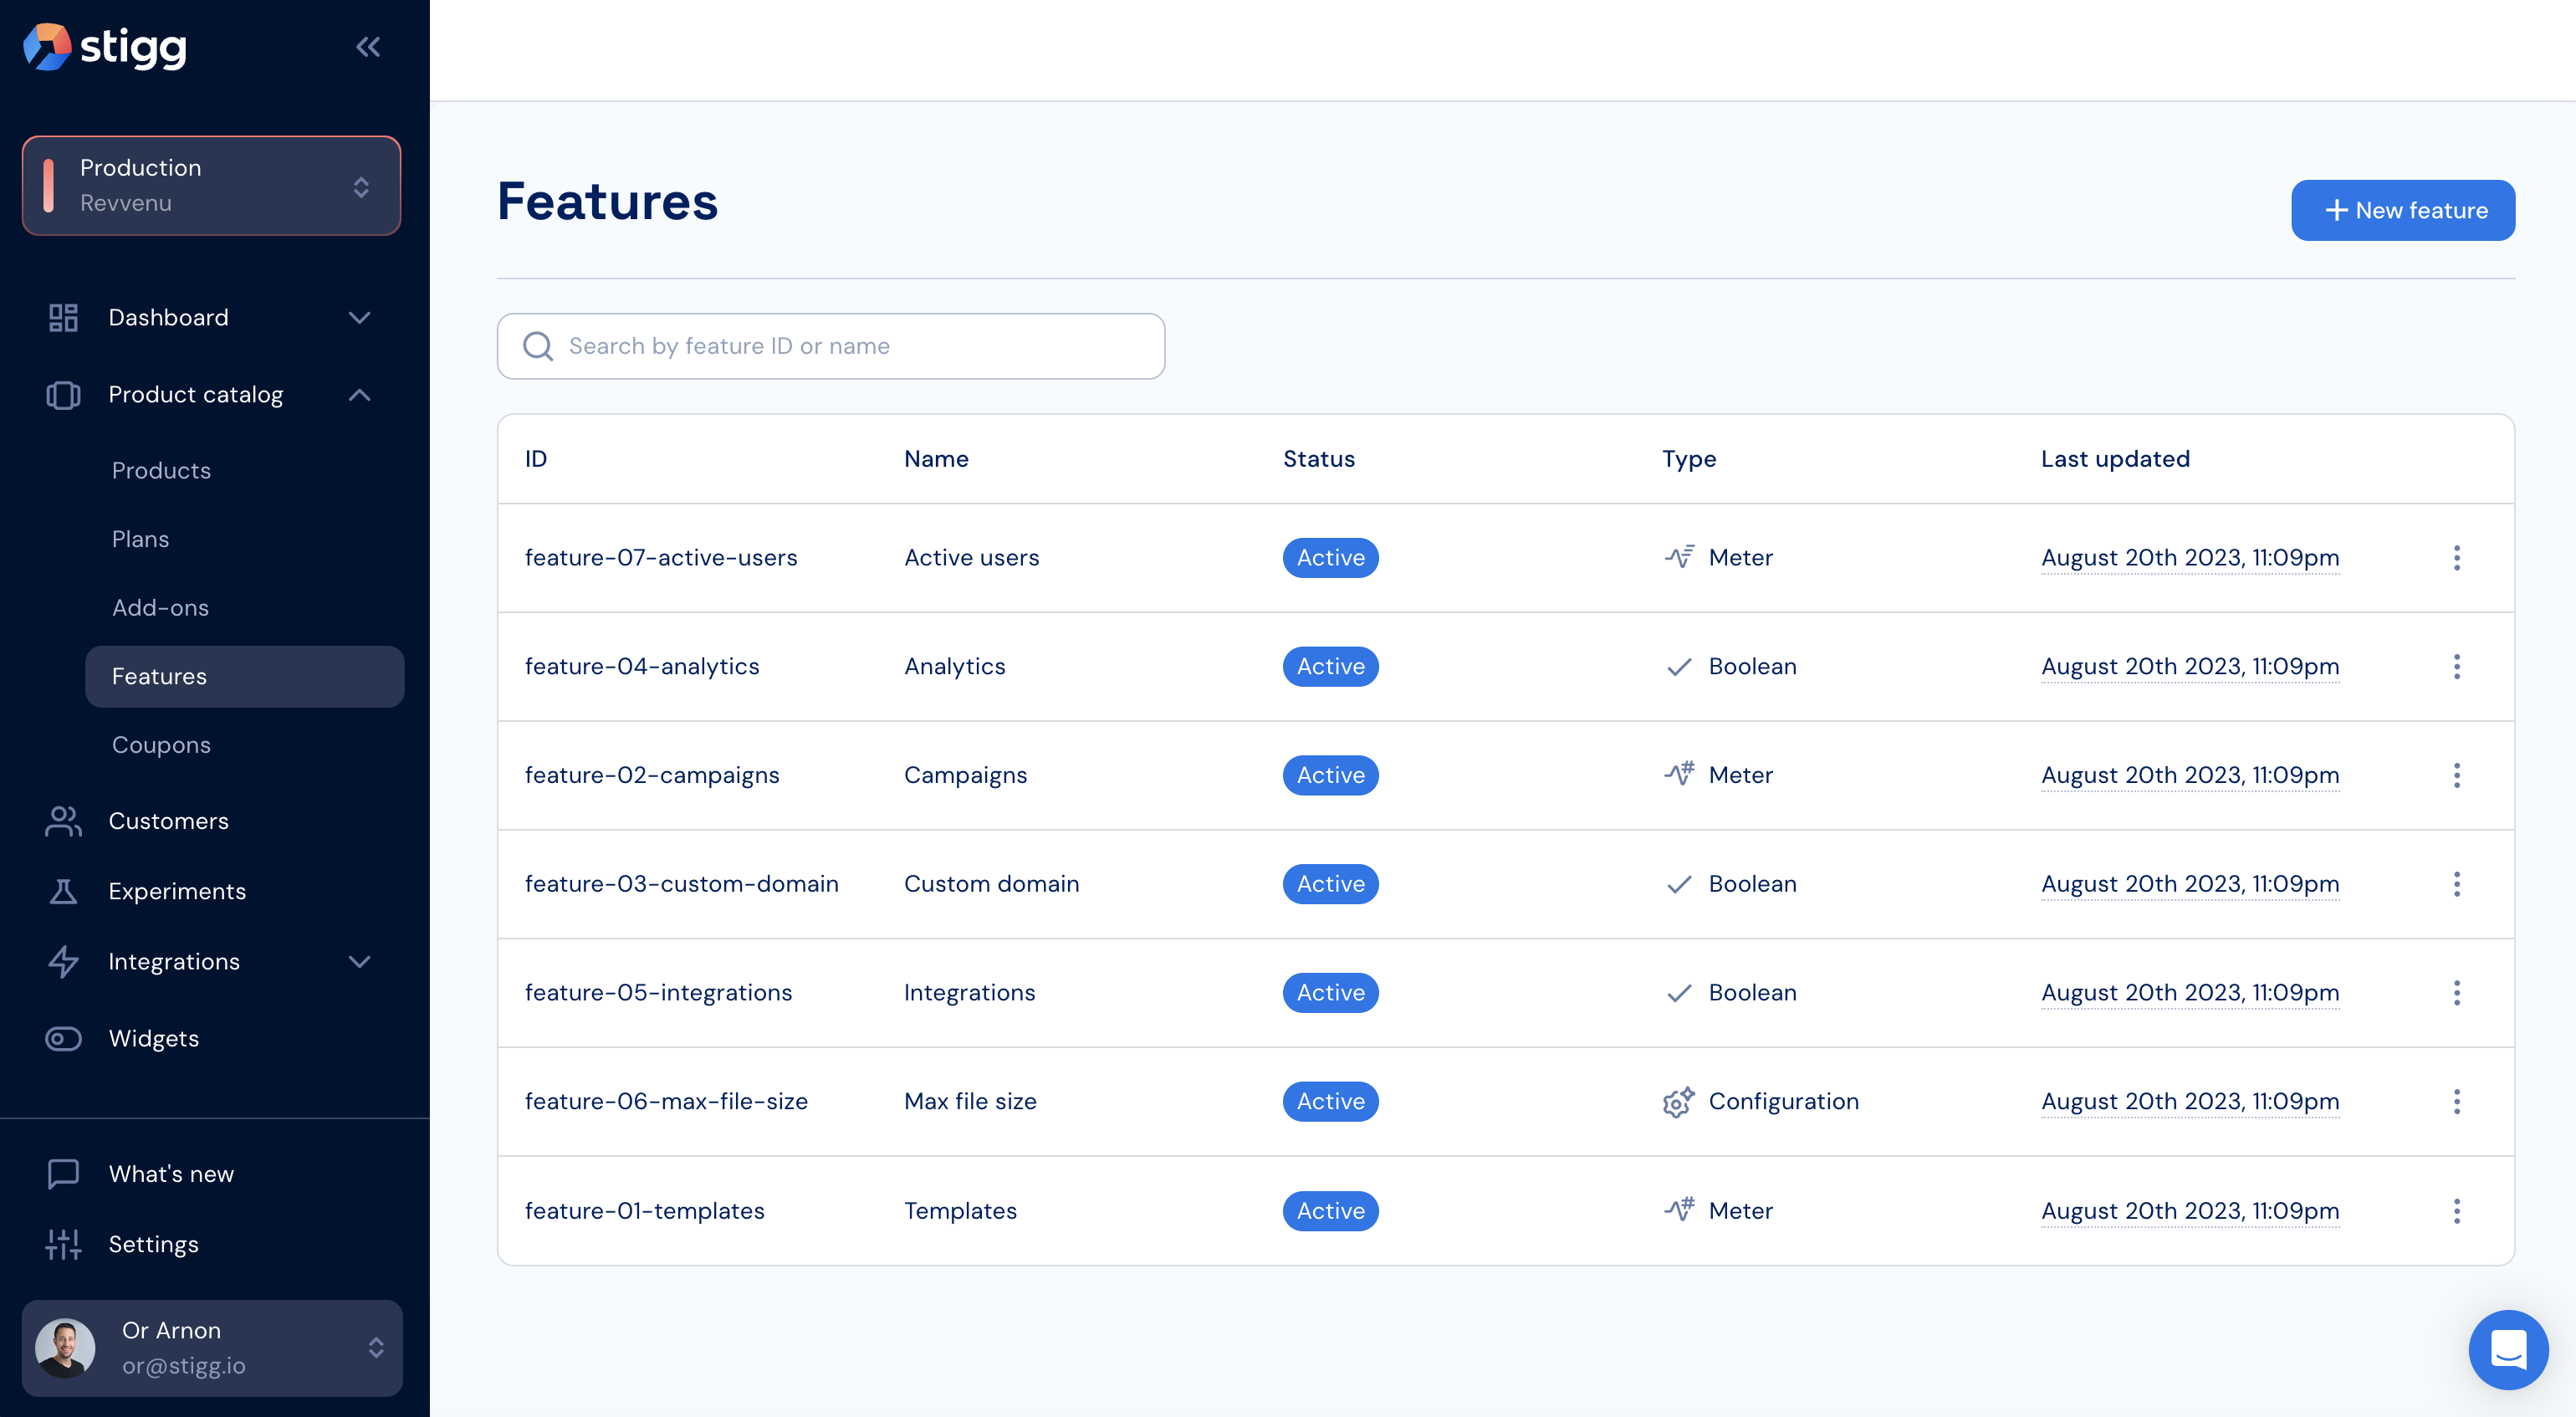2576x1417 pixels.
Task: Click the Product catalog icon
Action: pos(63,395)
